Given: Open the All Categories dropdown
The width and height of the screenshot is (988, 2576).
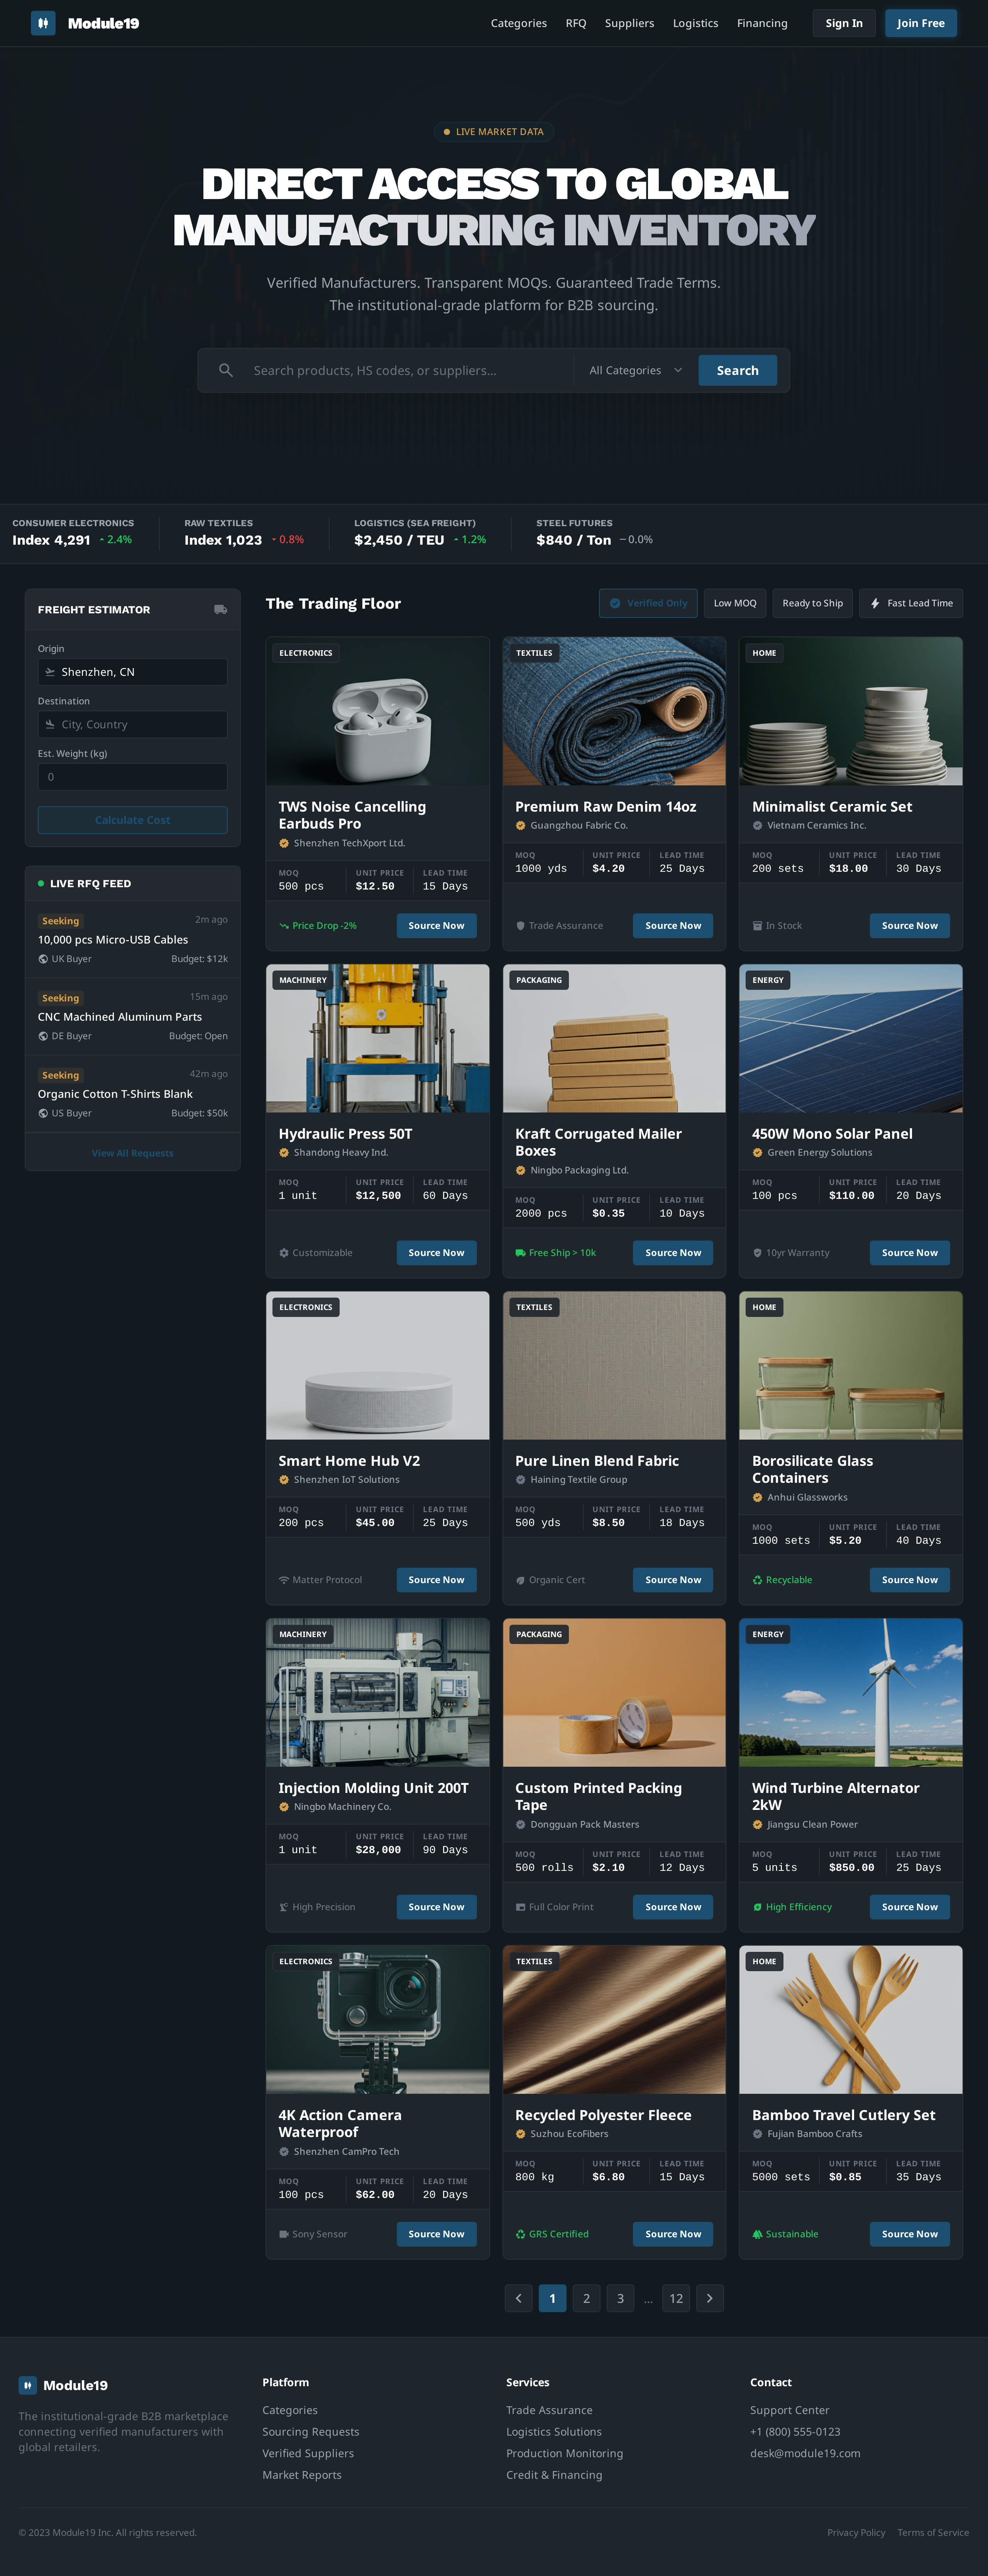Looking at the screenshot, I should [634, 370].
